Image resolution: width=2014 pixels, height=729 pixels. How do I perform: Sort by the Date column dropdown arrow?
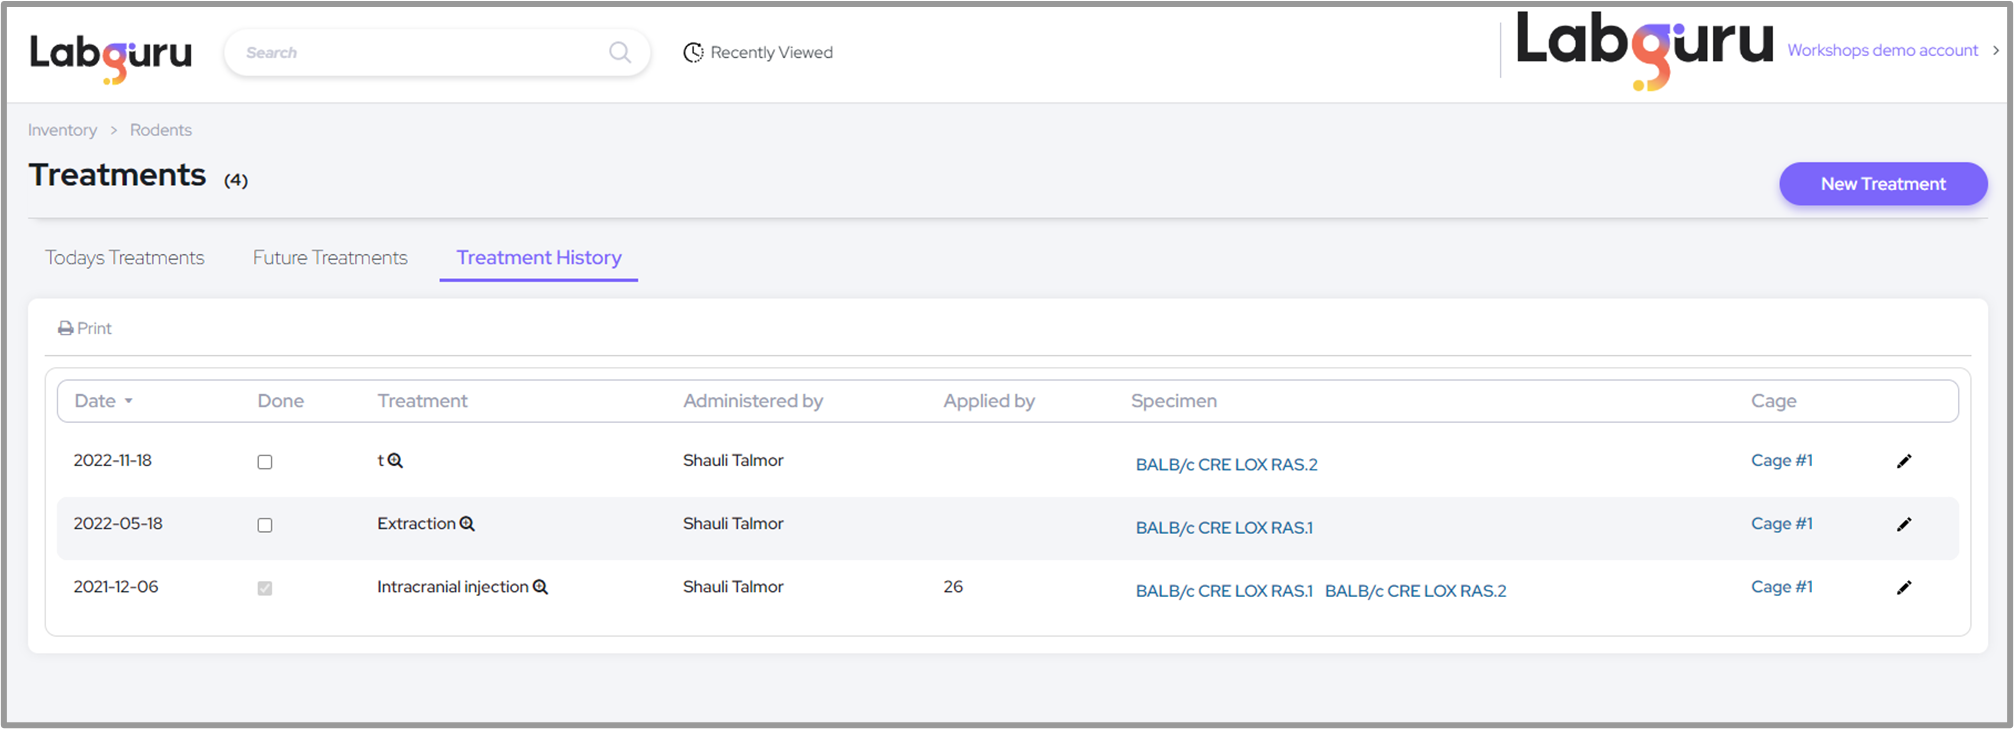[129, 401]
